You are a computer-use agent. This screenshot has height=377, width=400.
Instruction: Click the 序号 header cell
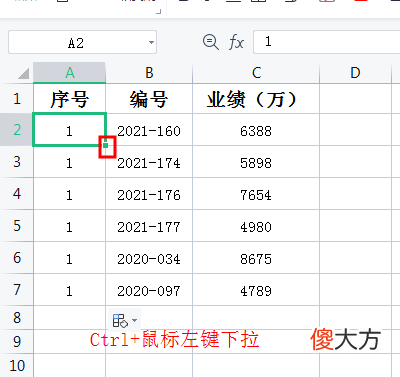coord(69,99)
